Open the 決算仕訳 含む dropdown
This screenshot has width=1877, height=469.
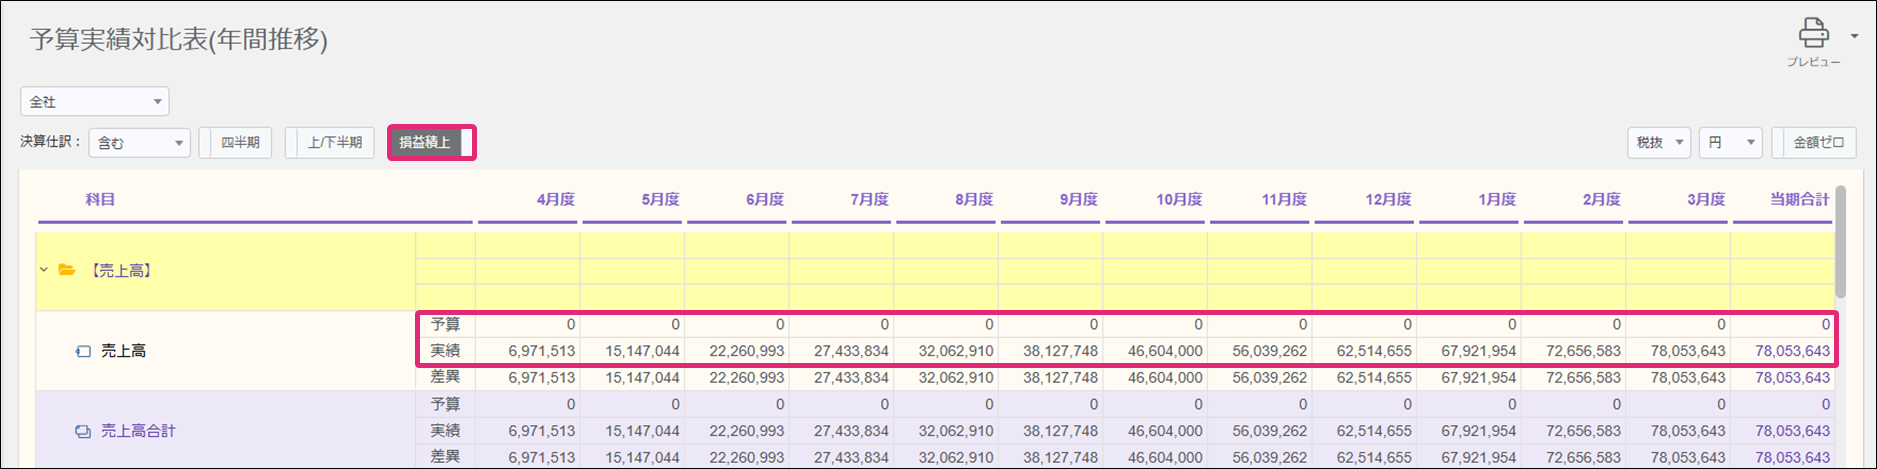click(x=139, y=142)
